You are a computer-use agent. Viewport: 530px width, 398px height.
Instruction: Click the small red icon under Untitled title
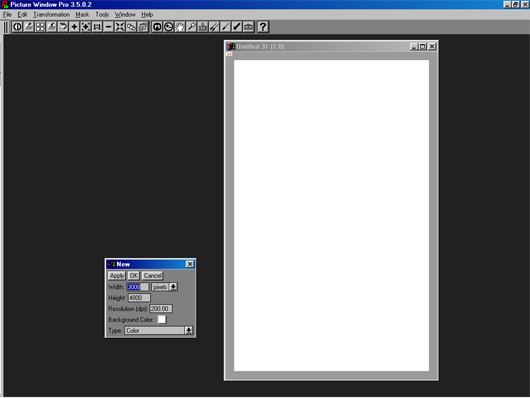click(x=230, y=54)
